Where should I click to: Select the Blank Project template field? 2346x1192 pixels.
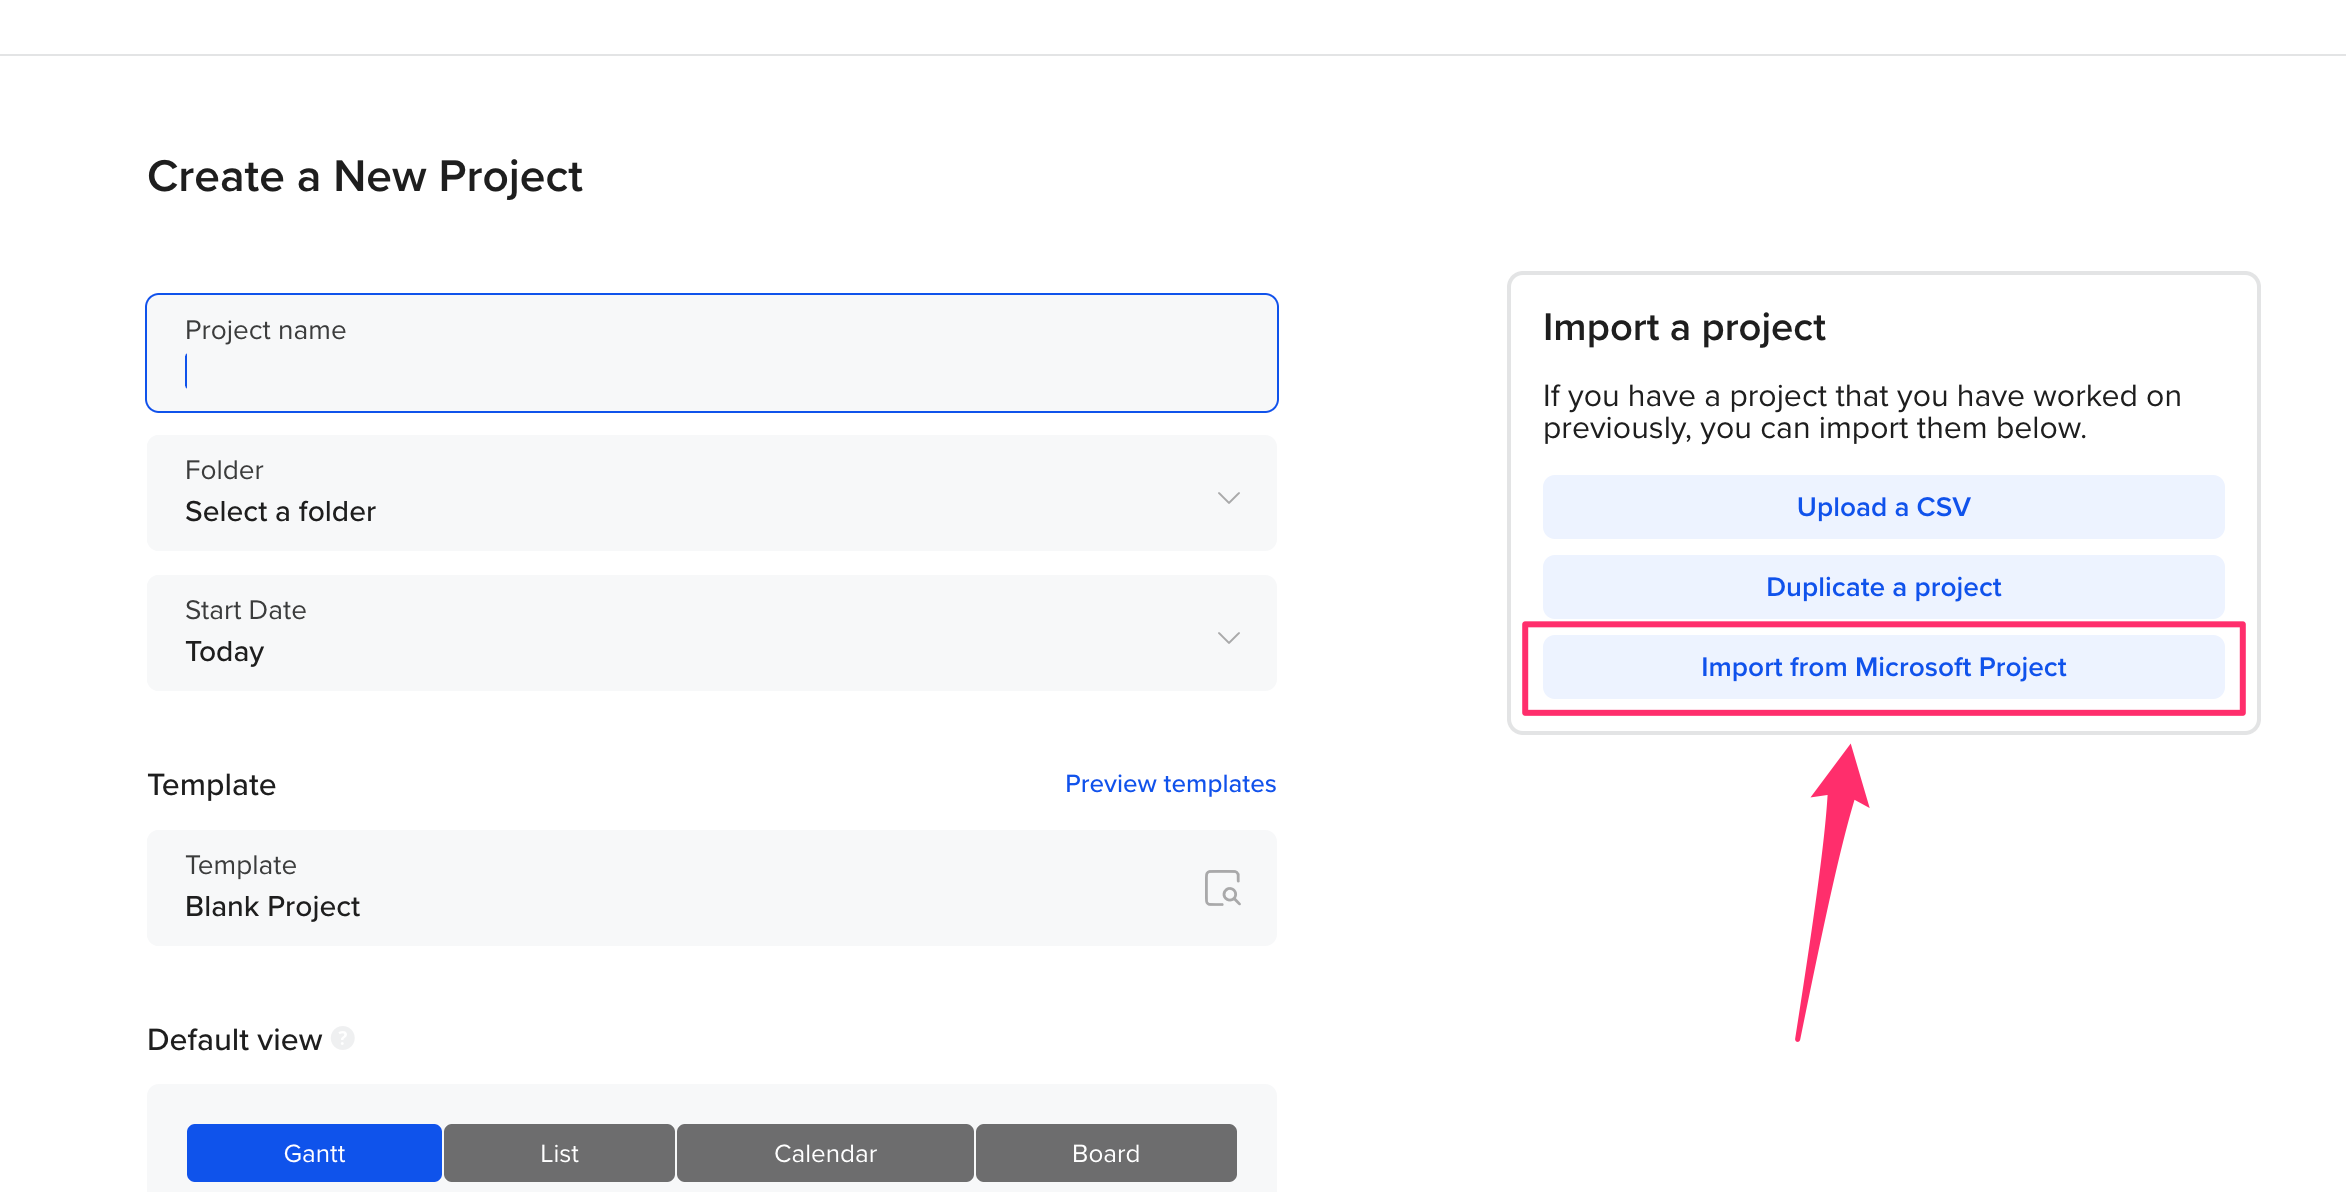[x=711, y=888]
